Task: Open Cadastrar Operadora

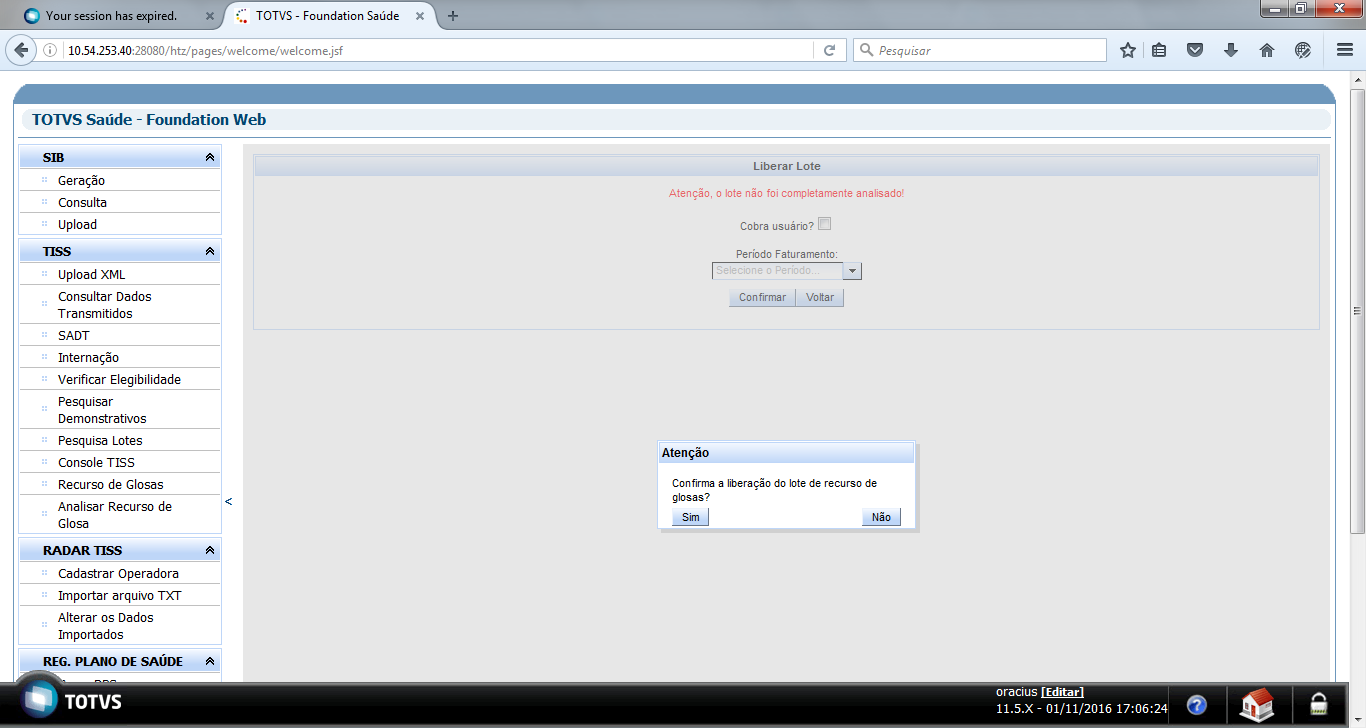Action: 119,574
